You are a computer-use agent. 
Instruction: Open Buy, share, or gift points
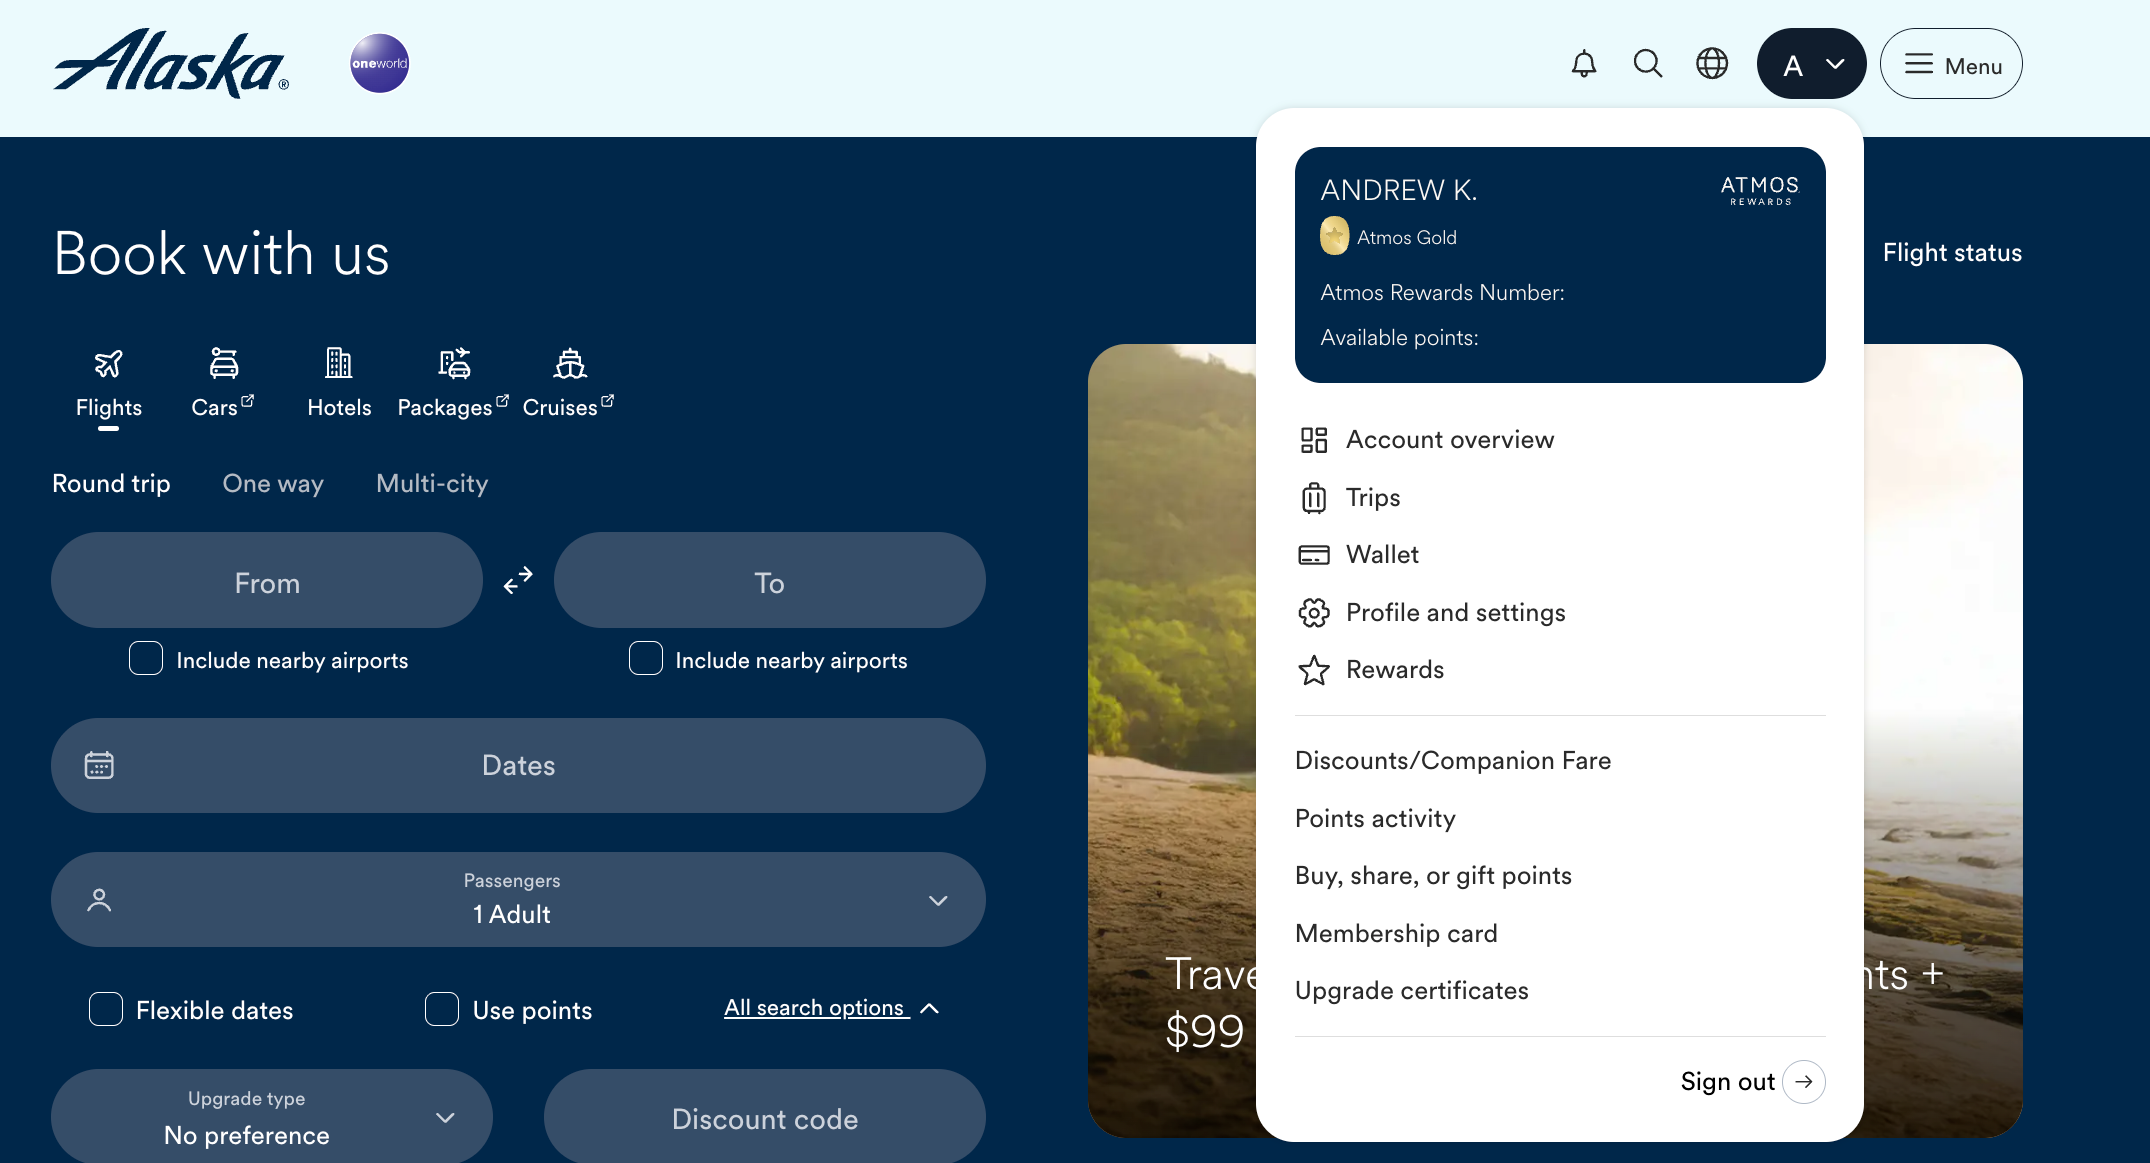click(1433, 876)
